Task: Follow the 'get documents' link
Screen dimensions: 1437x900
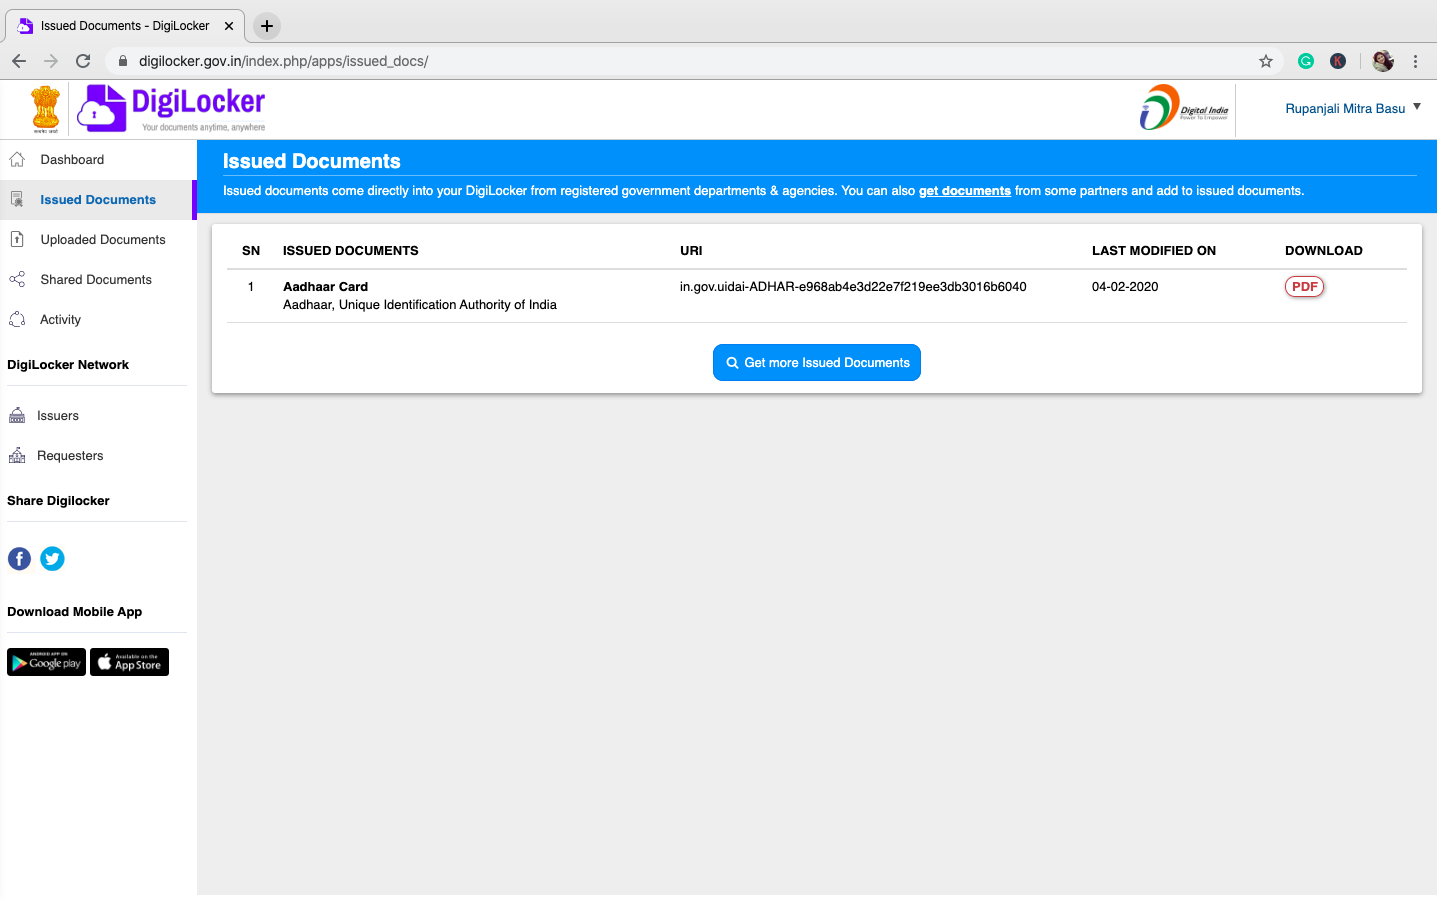Action: [x=965, y=191]
